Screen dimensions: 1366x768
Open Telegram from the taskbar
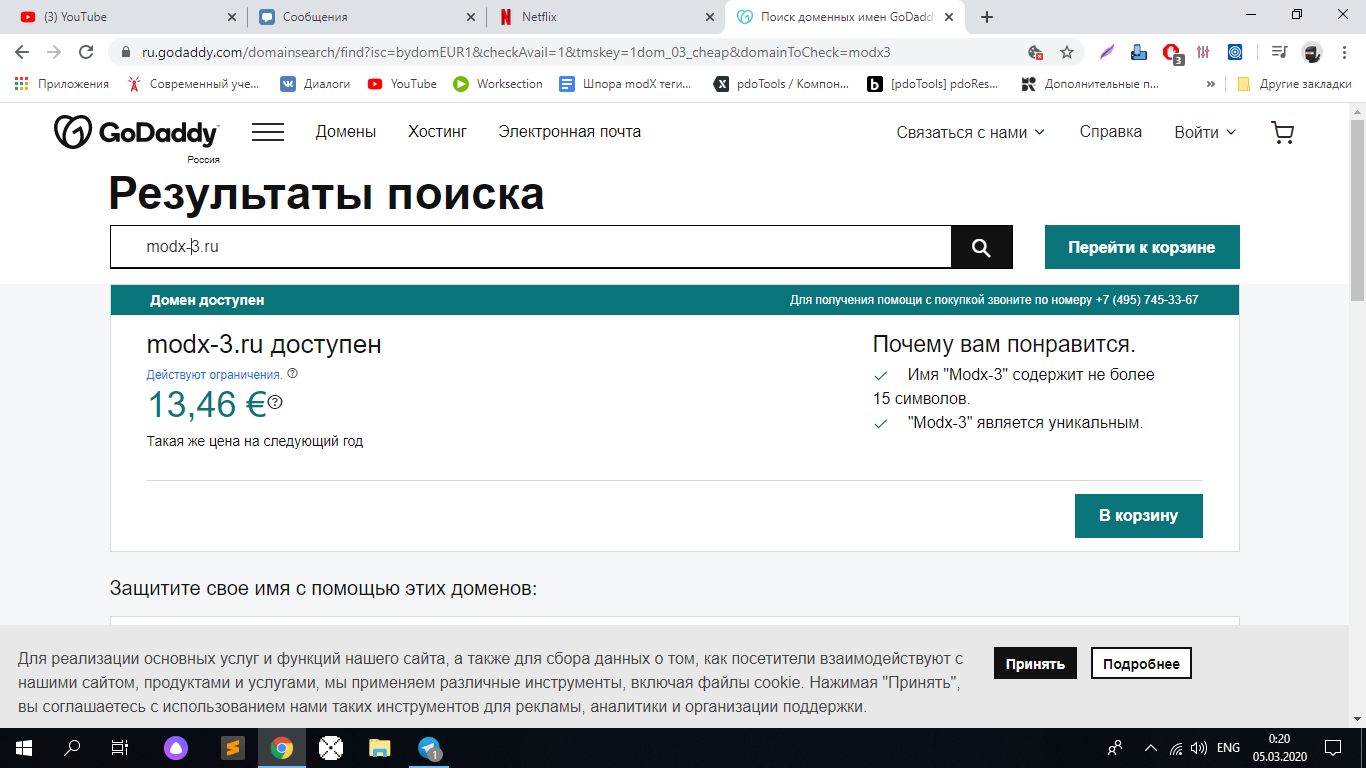(x=430, y=747)
